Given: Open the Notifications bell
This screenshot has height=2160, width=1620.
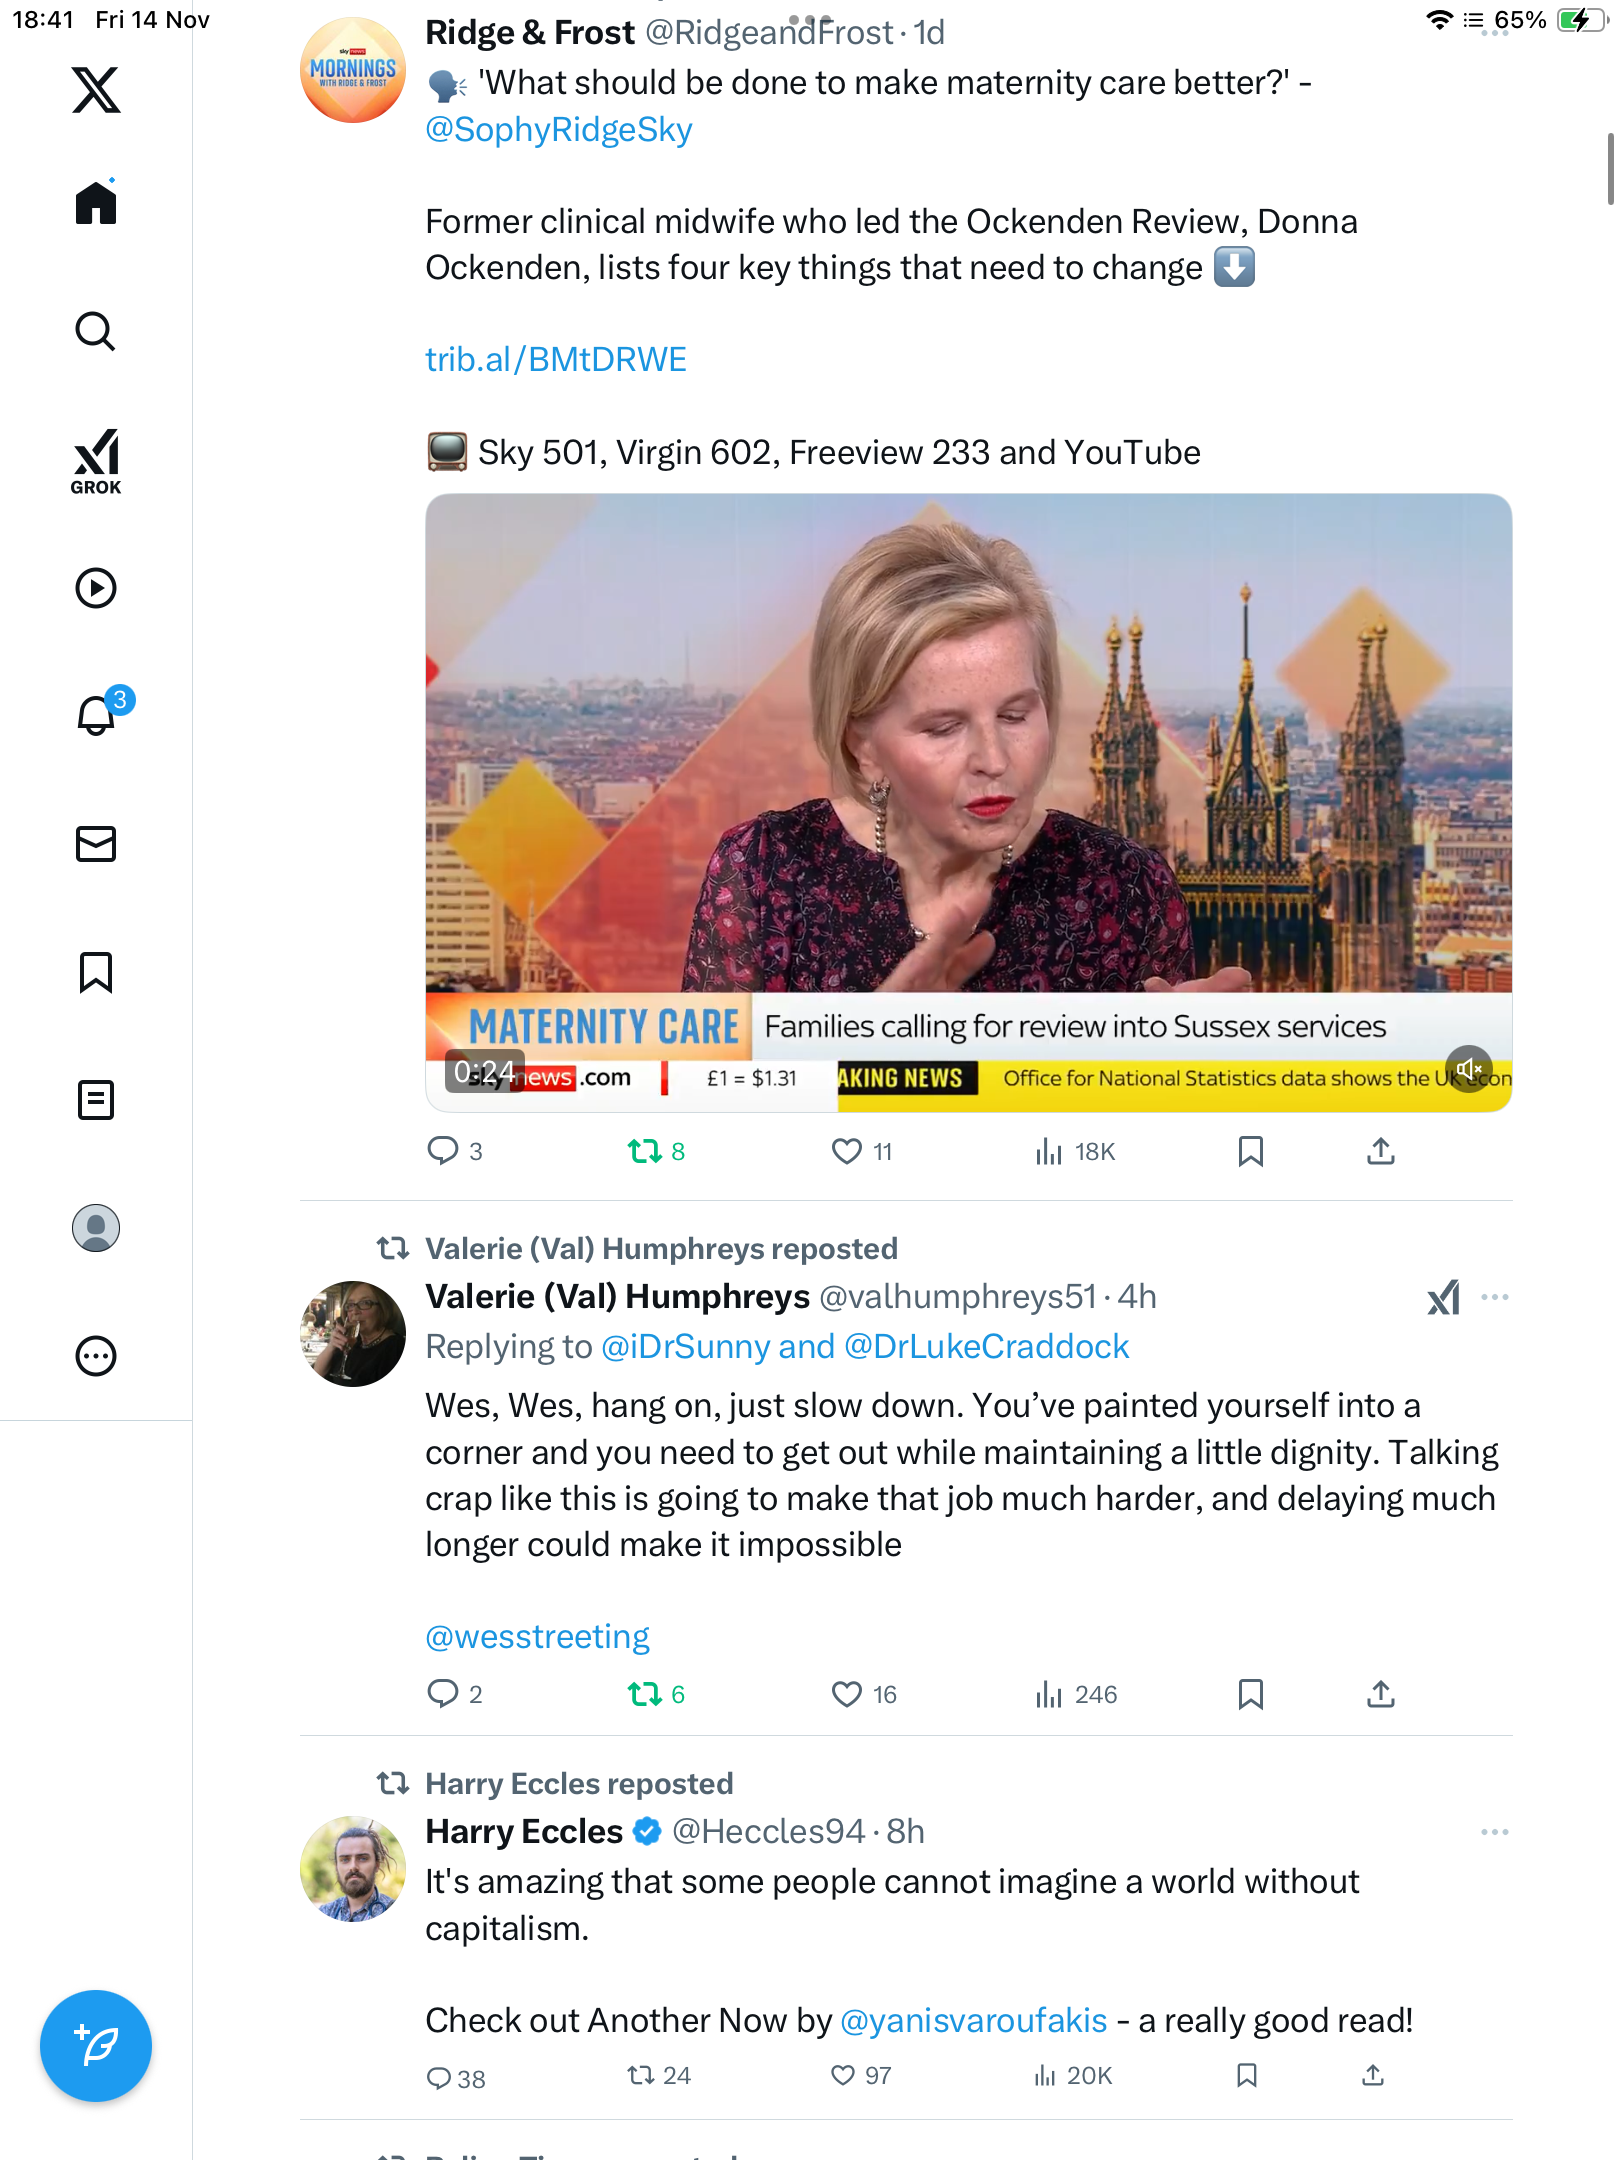Looking at the screenshot, I should [x=97, y=715].
